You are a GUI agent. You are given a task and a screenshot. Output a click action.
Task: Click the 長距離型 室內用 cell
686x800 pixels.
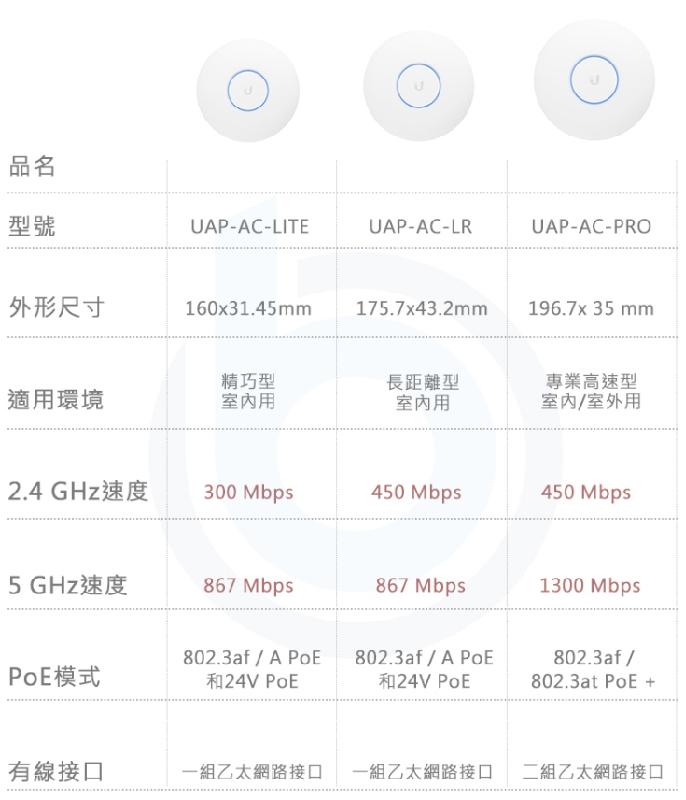pos(423,392)
